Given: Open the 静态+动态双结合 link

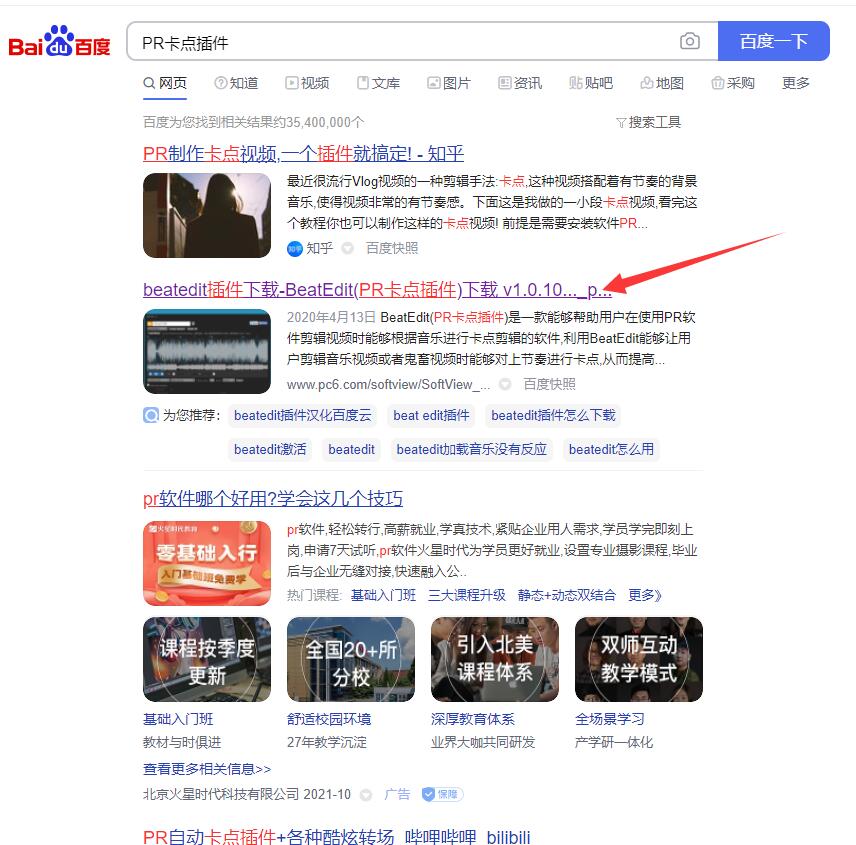Looking at the screenshot, I should pyautogui.click(x=567, y=595).
